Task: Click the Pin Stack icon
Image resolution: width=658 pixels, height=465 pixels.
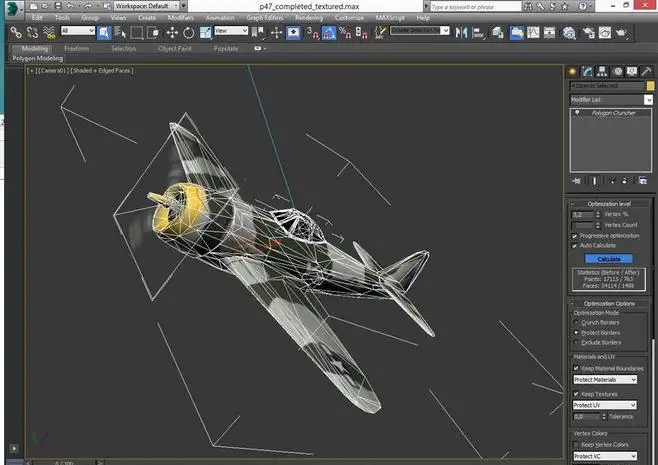Action: [576, 181]
